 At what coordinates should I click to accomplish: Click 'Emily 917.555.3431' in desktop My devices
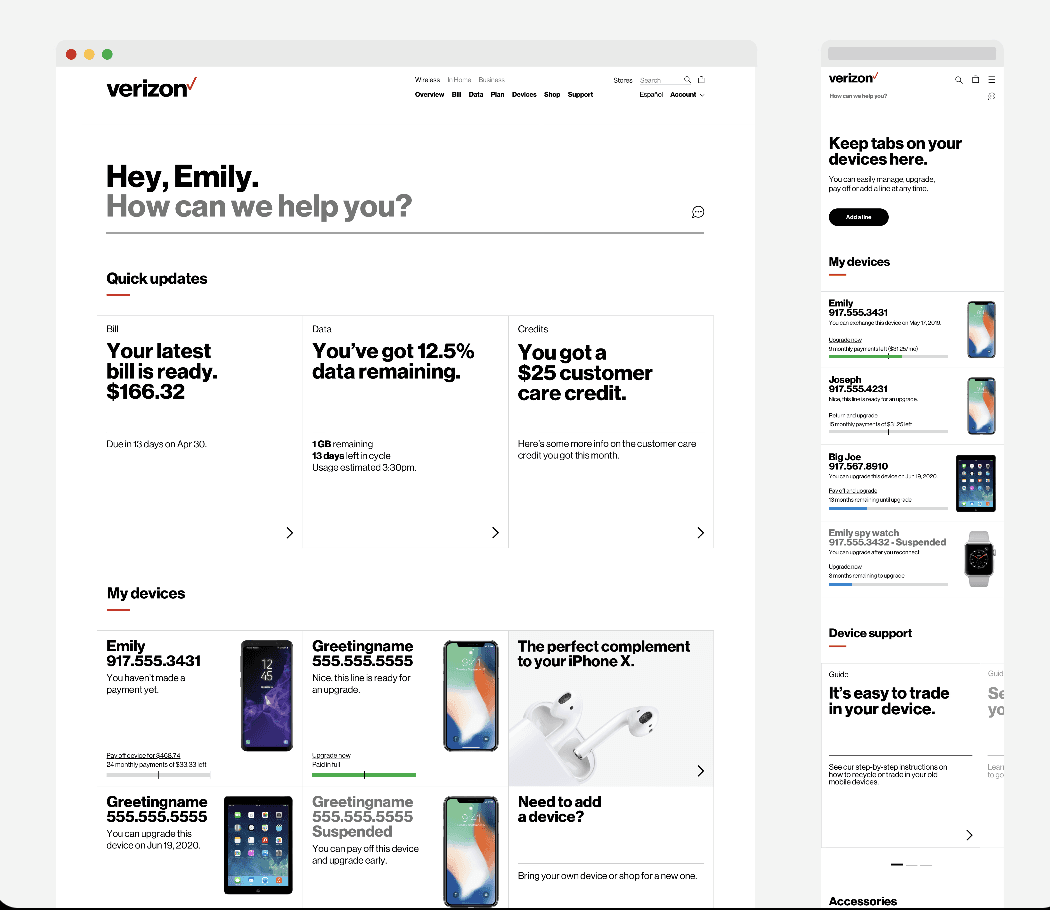(x=153, y=653)
